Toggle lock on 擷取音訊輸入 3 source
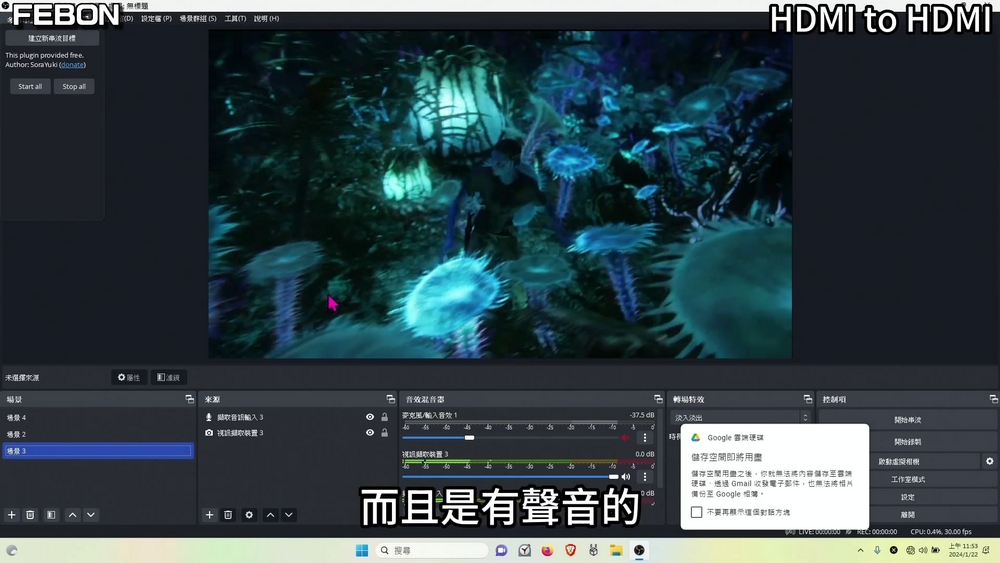This screenshot has width=1000, height=563. pos(385,416)
